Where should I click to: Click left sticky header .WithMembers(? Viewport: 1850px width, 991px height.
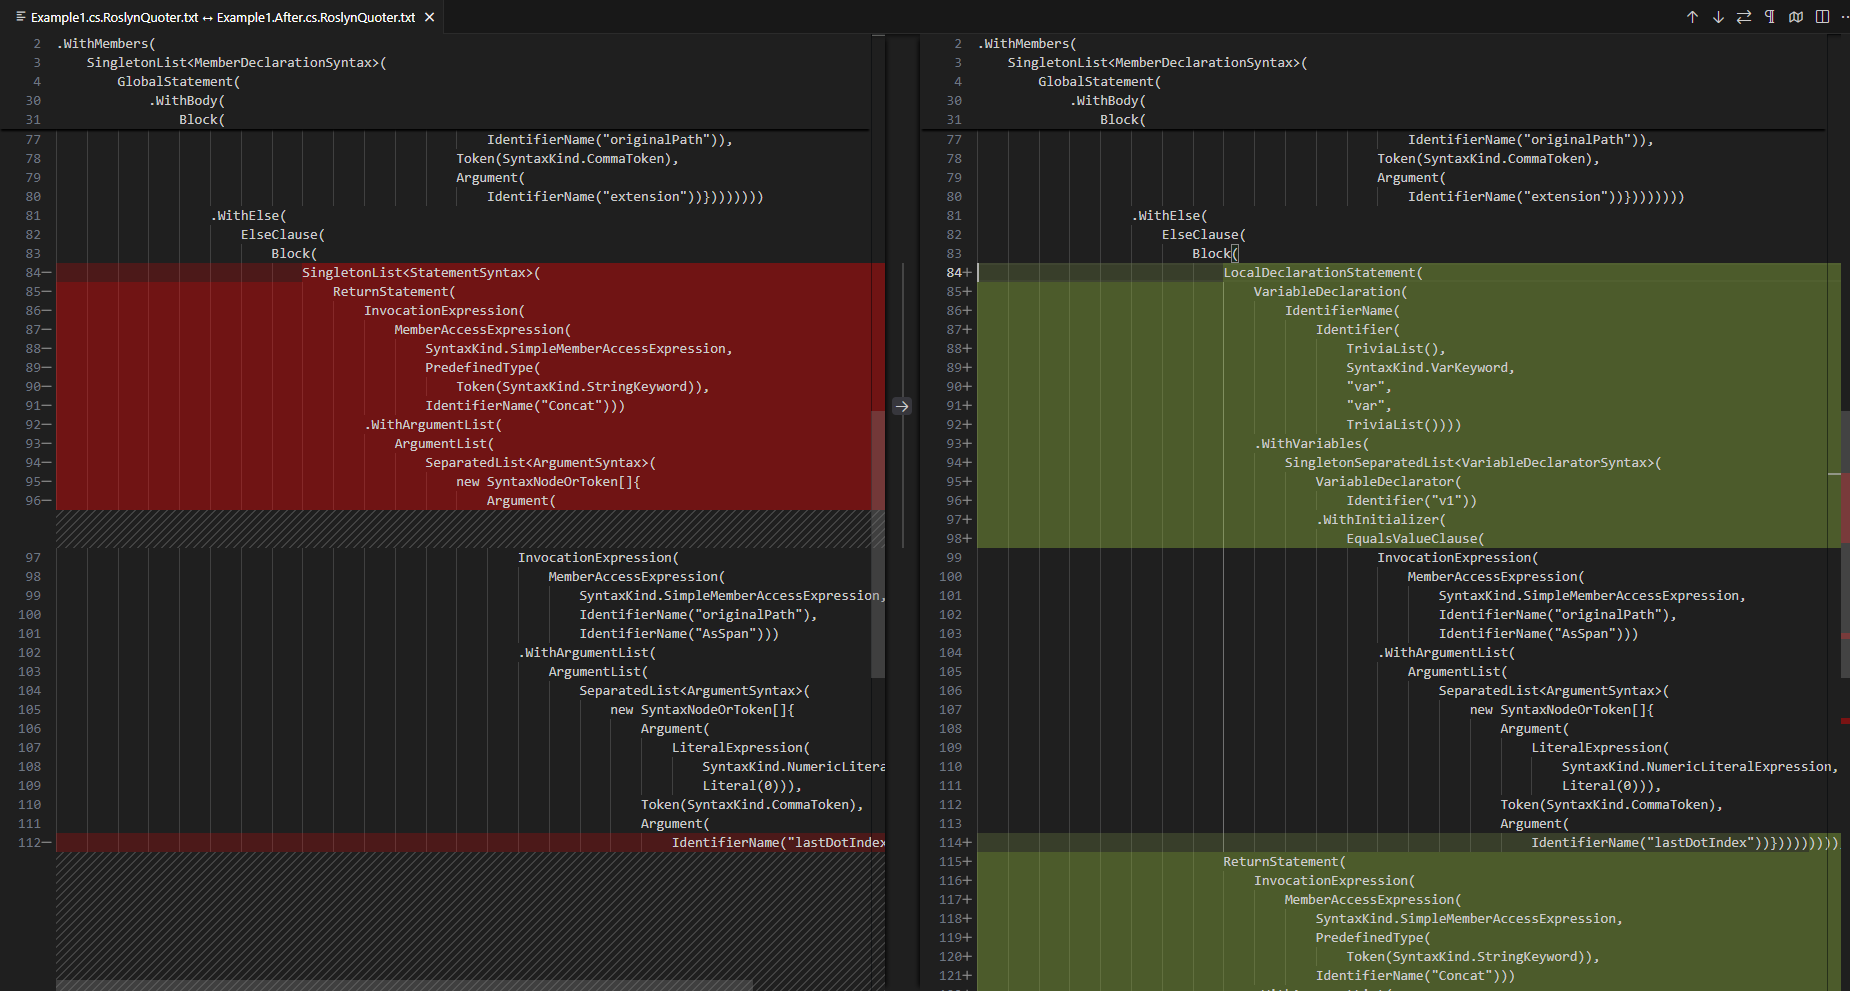[x=106, y=43]
